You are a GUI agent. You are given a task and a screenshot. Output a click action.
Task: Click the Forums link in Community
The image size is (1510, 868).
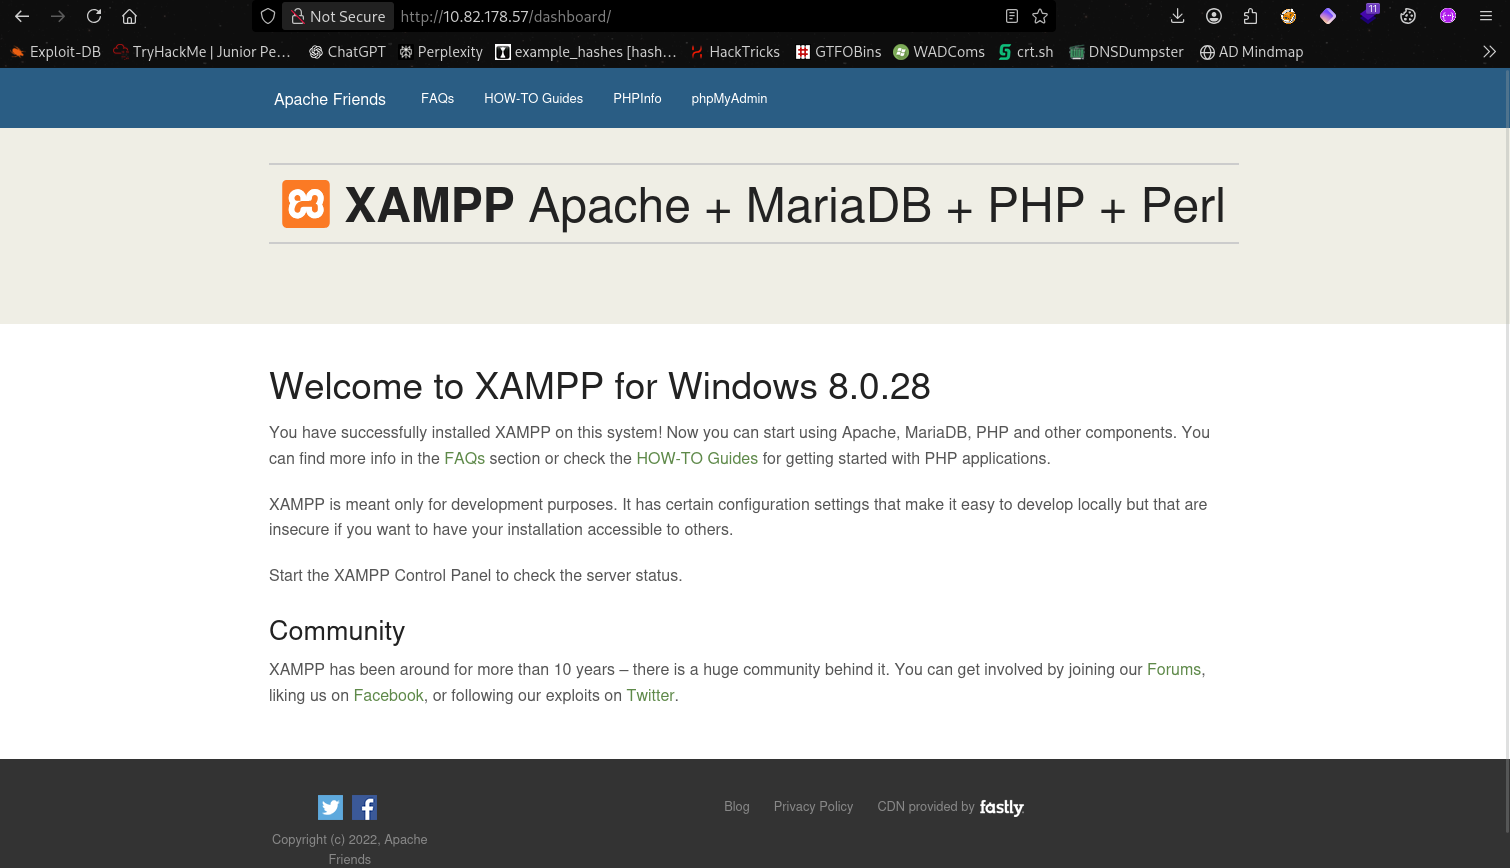click(x=1173, y=669)
